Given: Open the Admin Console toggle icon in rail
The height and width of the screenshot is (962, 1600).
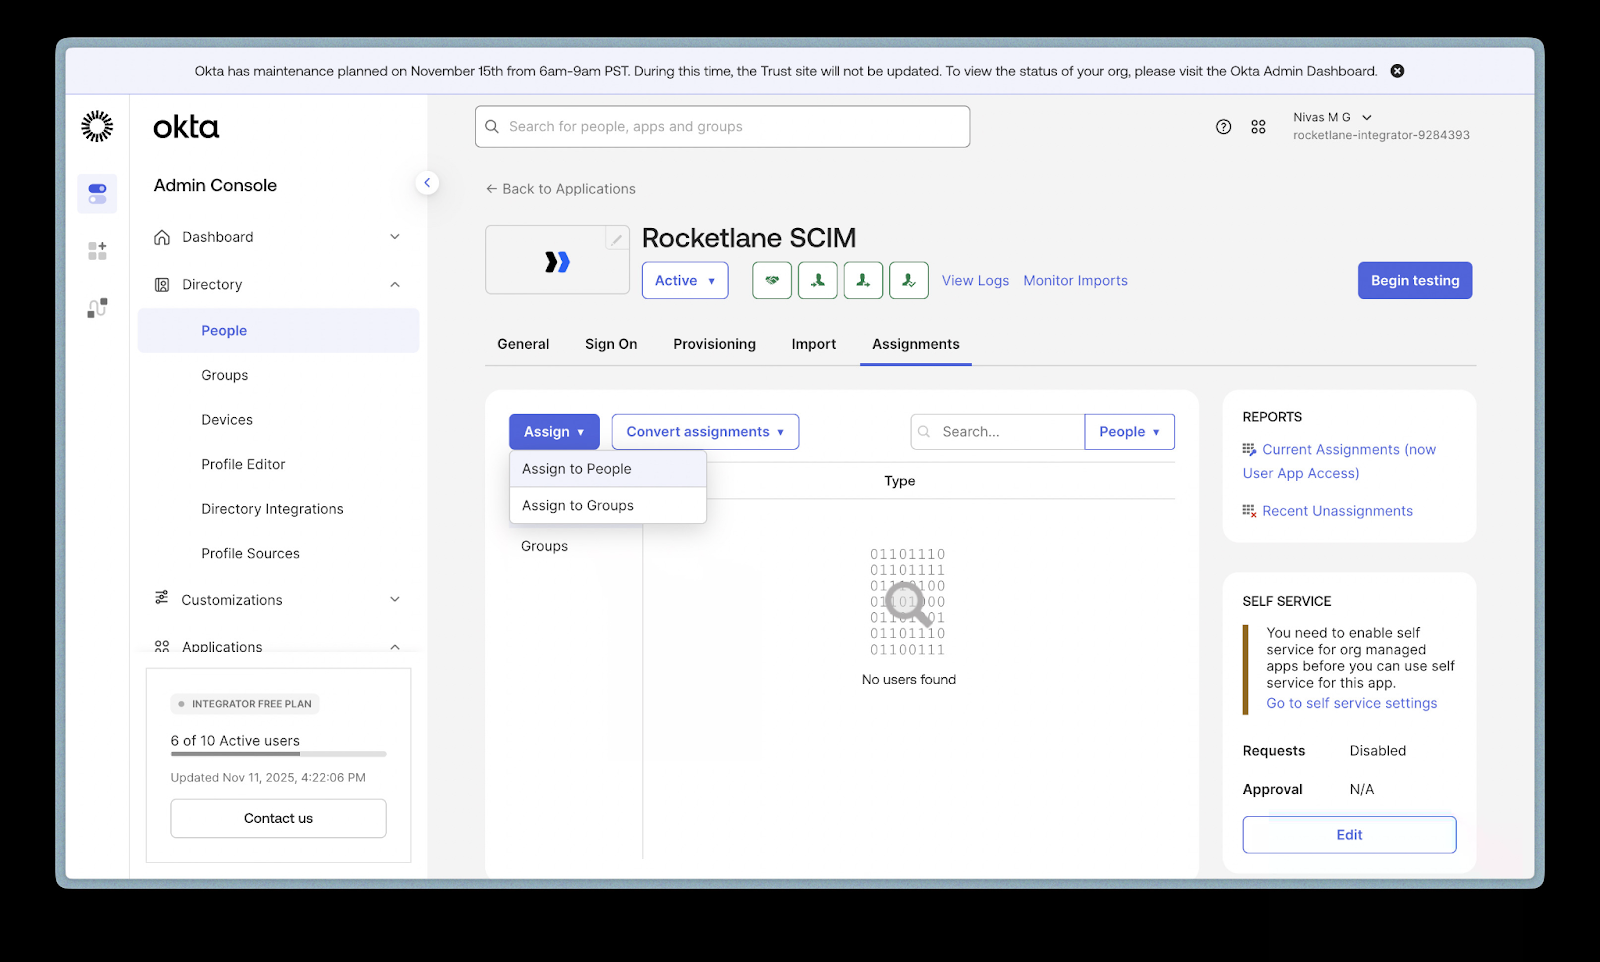Looking at the screenshot, I should (97, 193).
